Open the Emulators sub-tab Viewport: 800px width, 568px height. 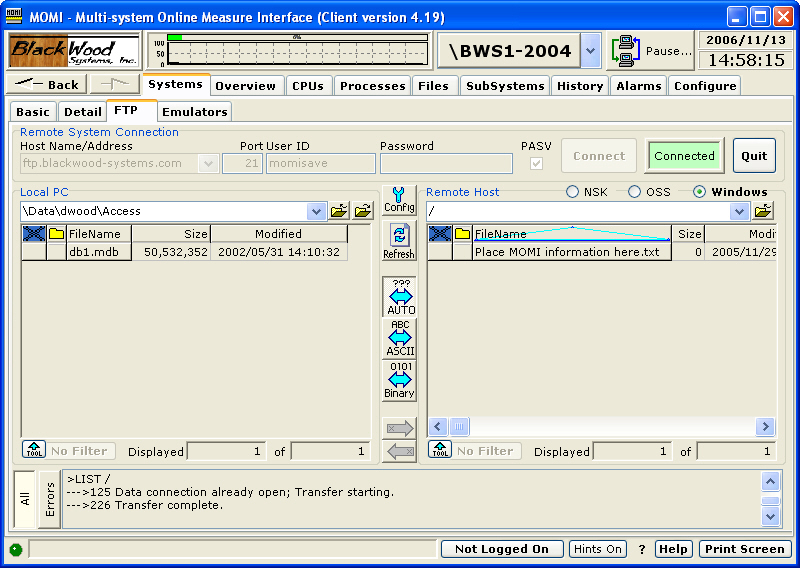click(195, 112)
